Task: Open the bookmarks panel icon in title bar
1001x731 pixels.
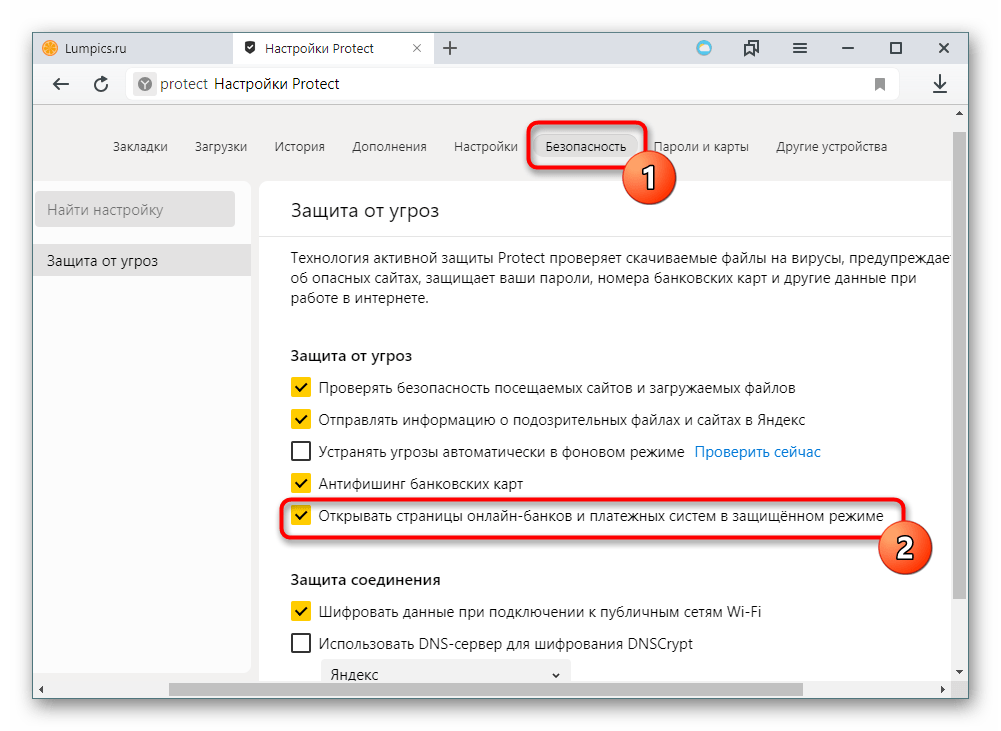Action: (x=752, y=48)
